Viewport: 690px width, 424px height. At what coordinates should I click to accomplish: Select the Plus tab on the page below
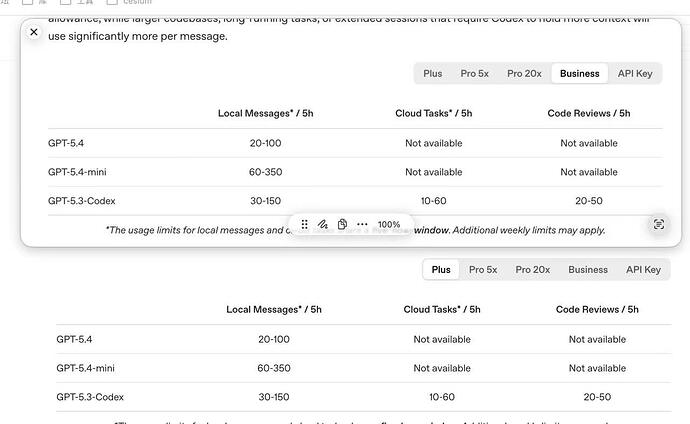coord(441,270)
